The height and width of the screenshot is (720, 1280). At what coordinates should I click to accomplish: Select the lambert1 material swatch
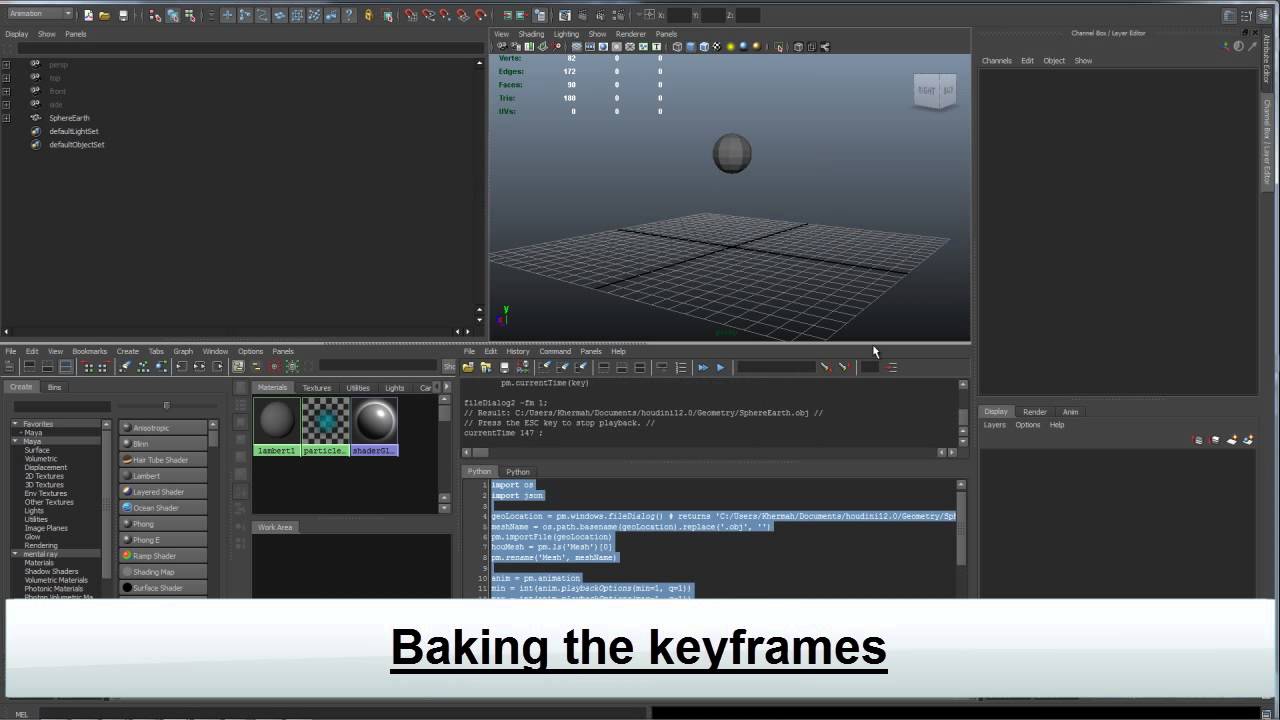tap(277, 426)
